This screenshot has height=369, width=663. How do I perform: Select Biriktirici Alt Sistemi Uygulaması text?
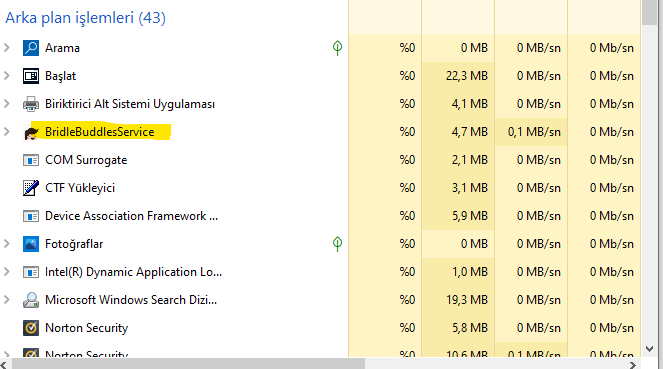130,104
